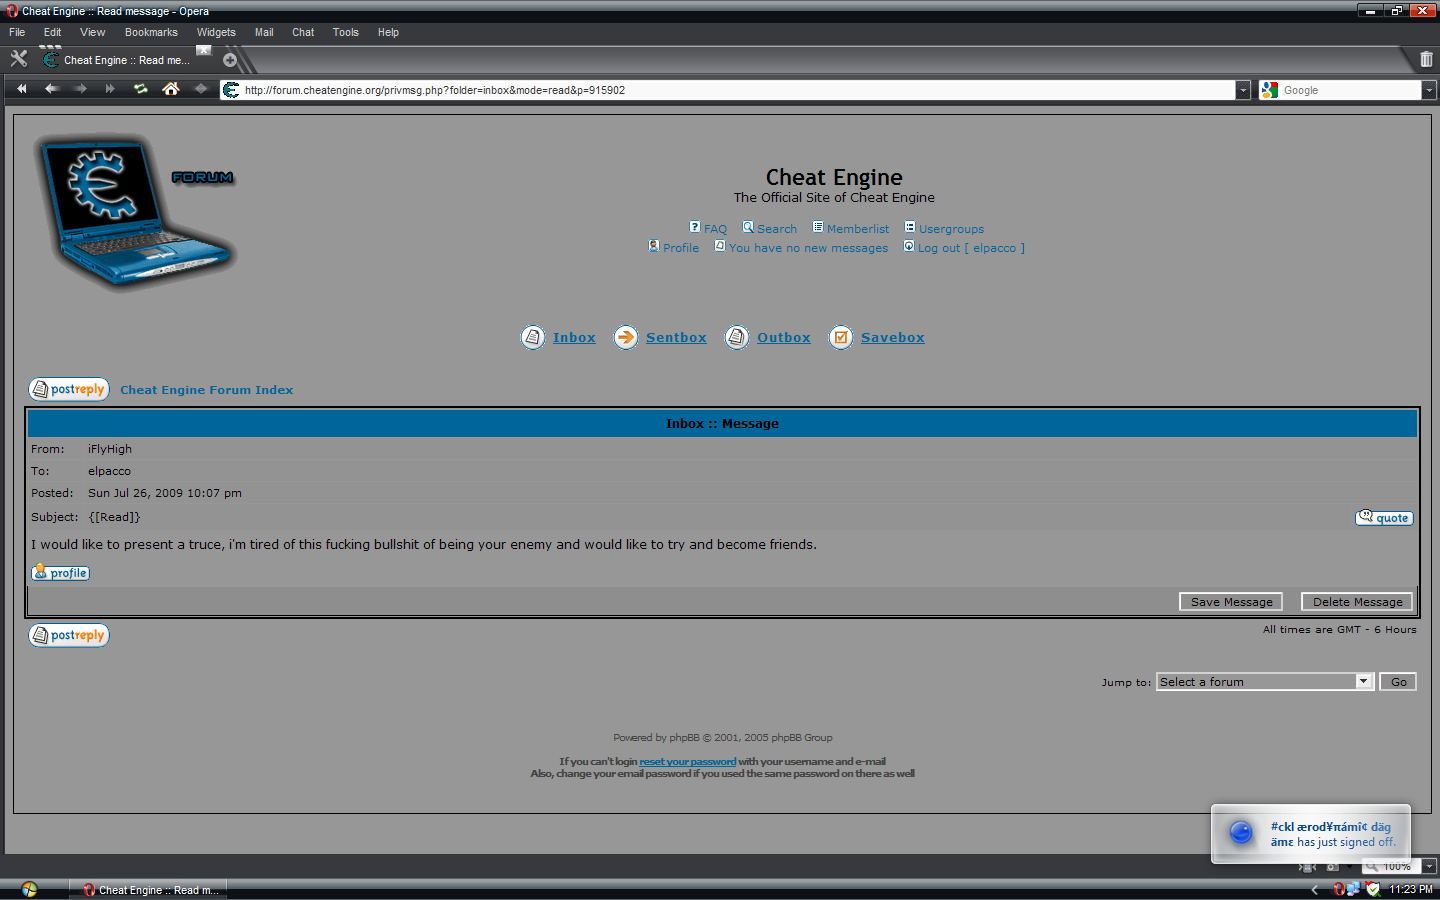Open the closed tabs trash can

point(1426,60)
